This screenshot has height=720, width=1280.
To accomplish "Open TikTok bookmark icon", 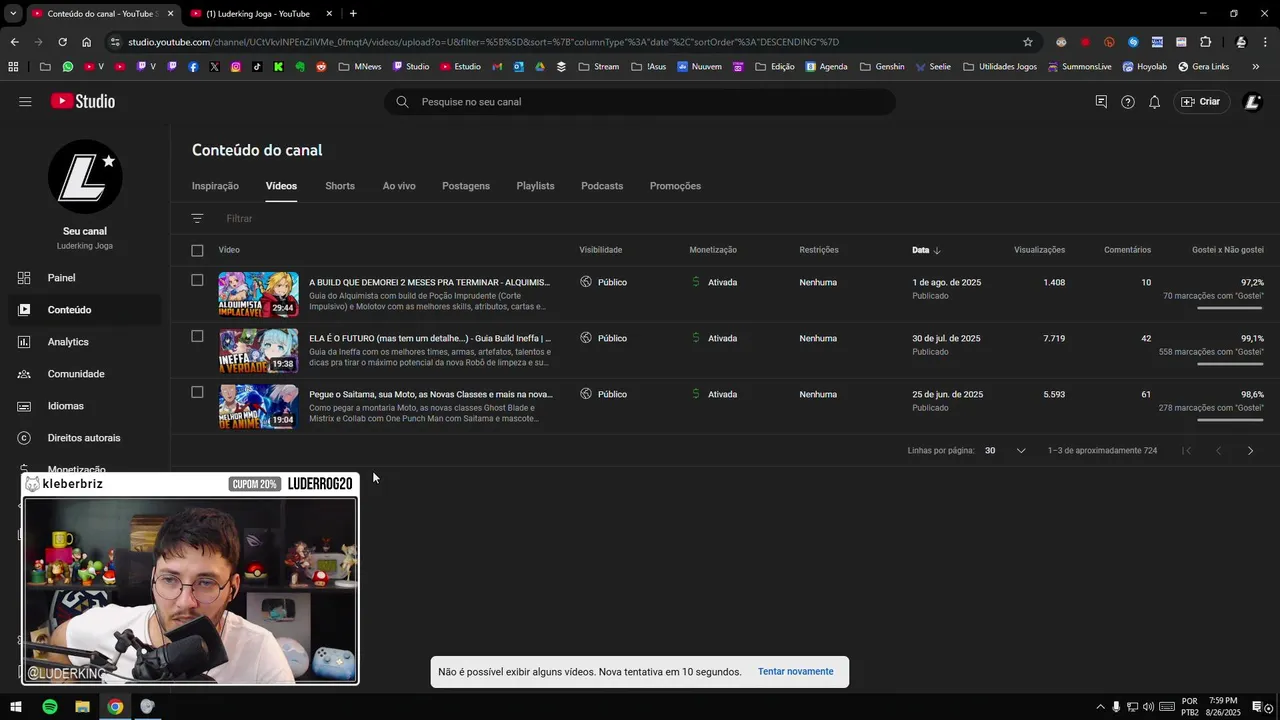I will (x=257, y=67).
